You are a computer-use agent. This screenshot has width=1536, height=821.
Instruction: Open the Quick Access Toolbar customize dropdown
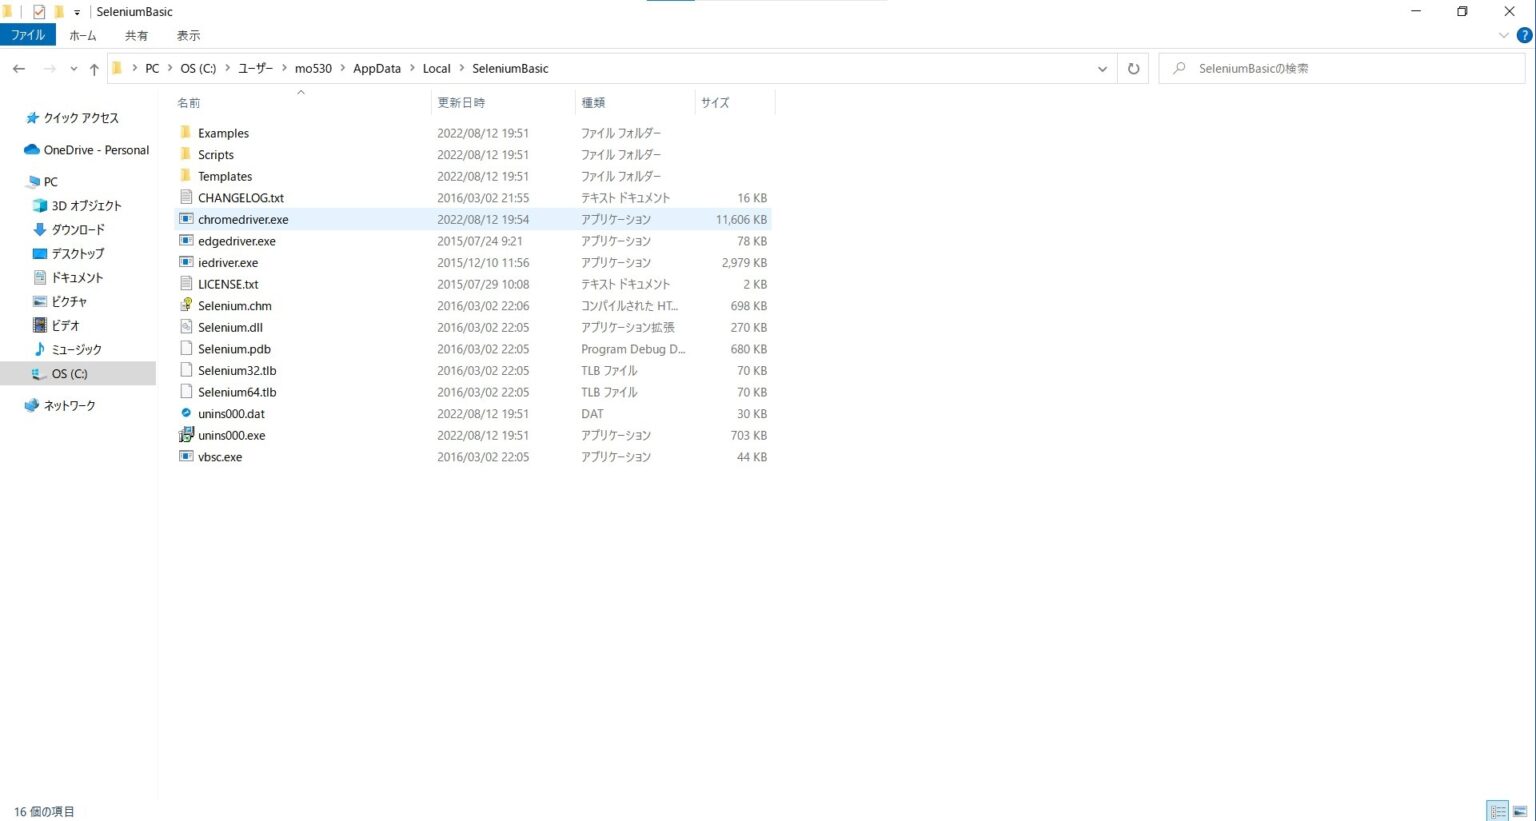pyautogui.click(x=77, y=12)
